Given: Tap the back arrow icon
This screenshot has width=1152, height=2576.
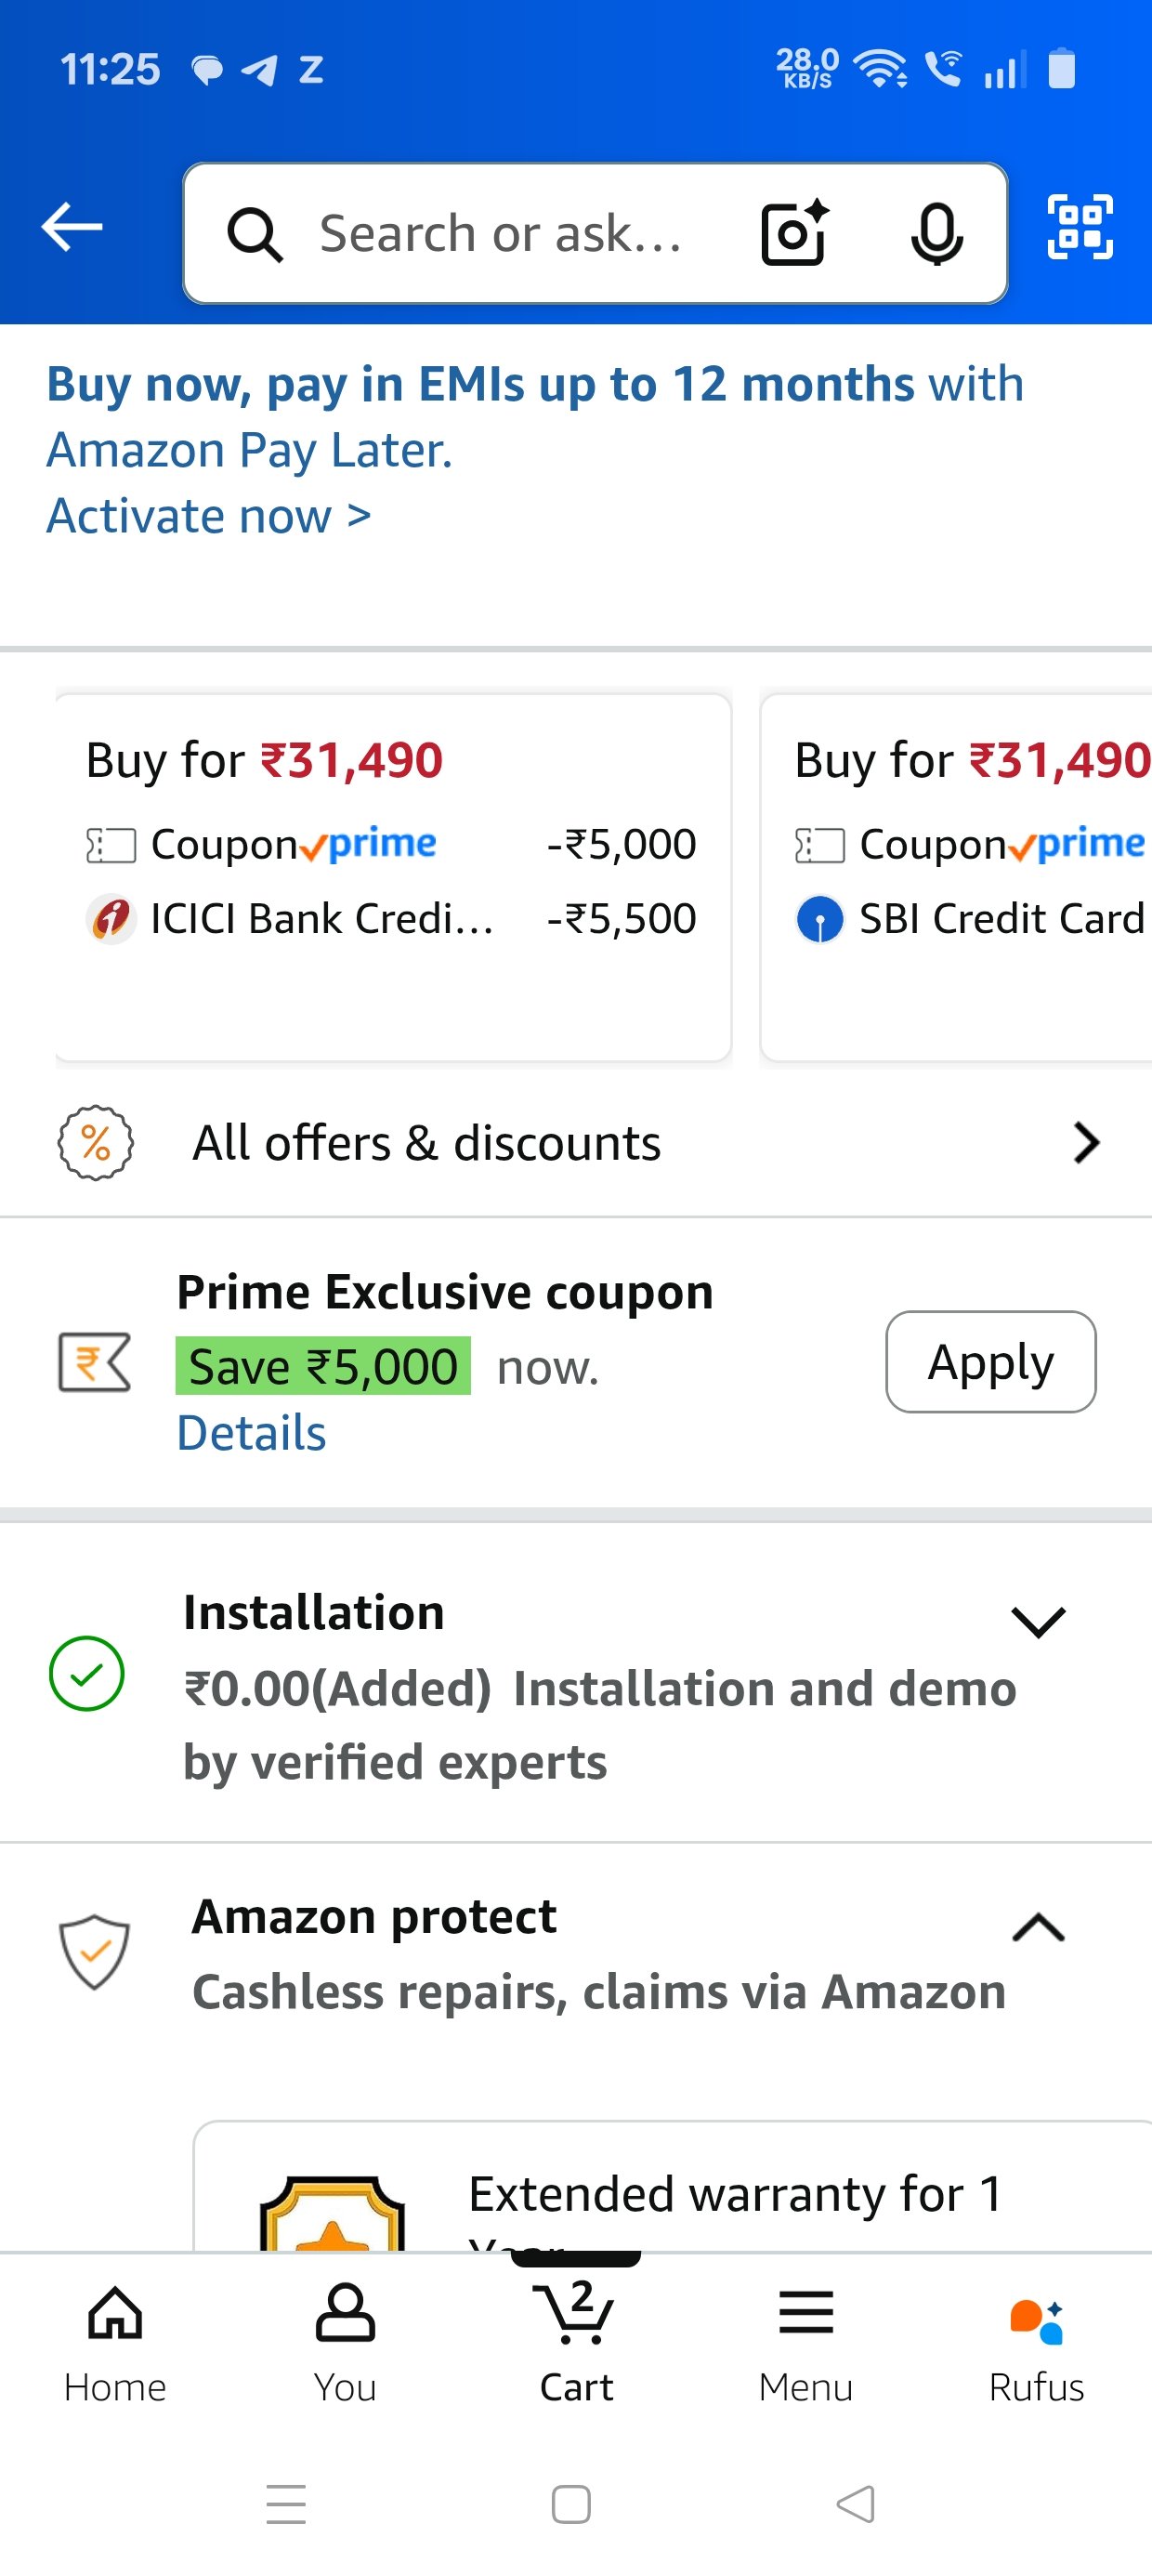Looking at the screenshot, I should 72,227.
